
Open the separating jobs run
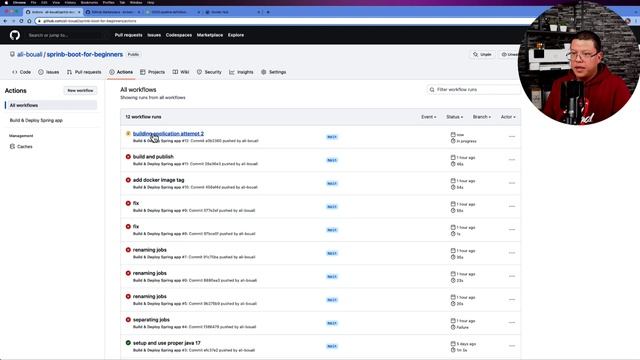pyautogui.click(x=151, y=320)
